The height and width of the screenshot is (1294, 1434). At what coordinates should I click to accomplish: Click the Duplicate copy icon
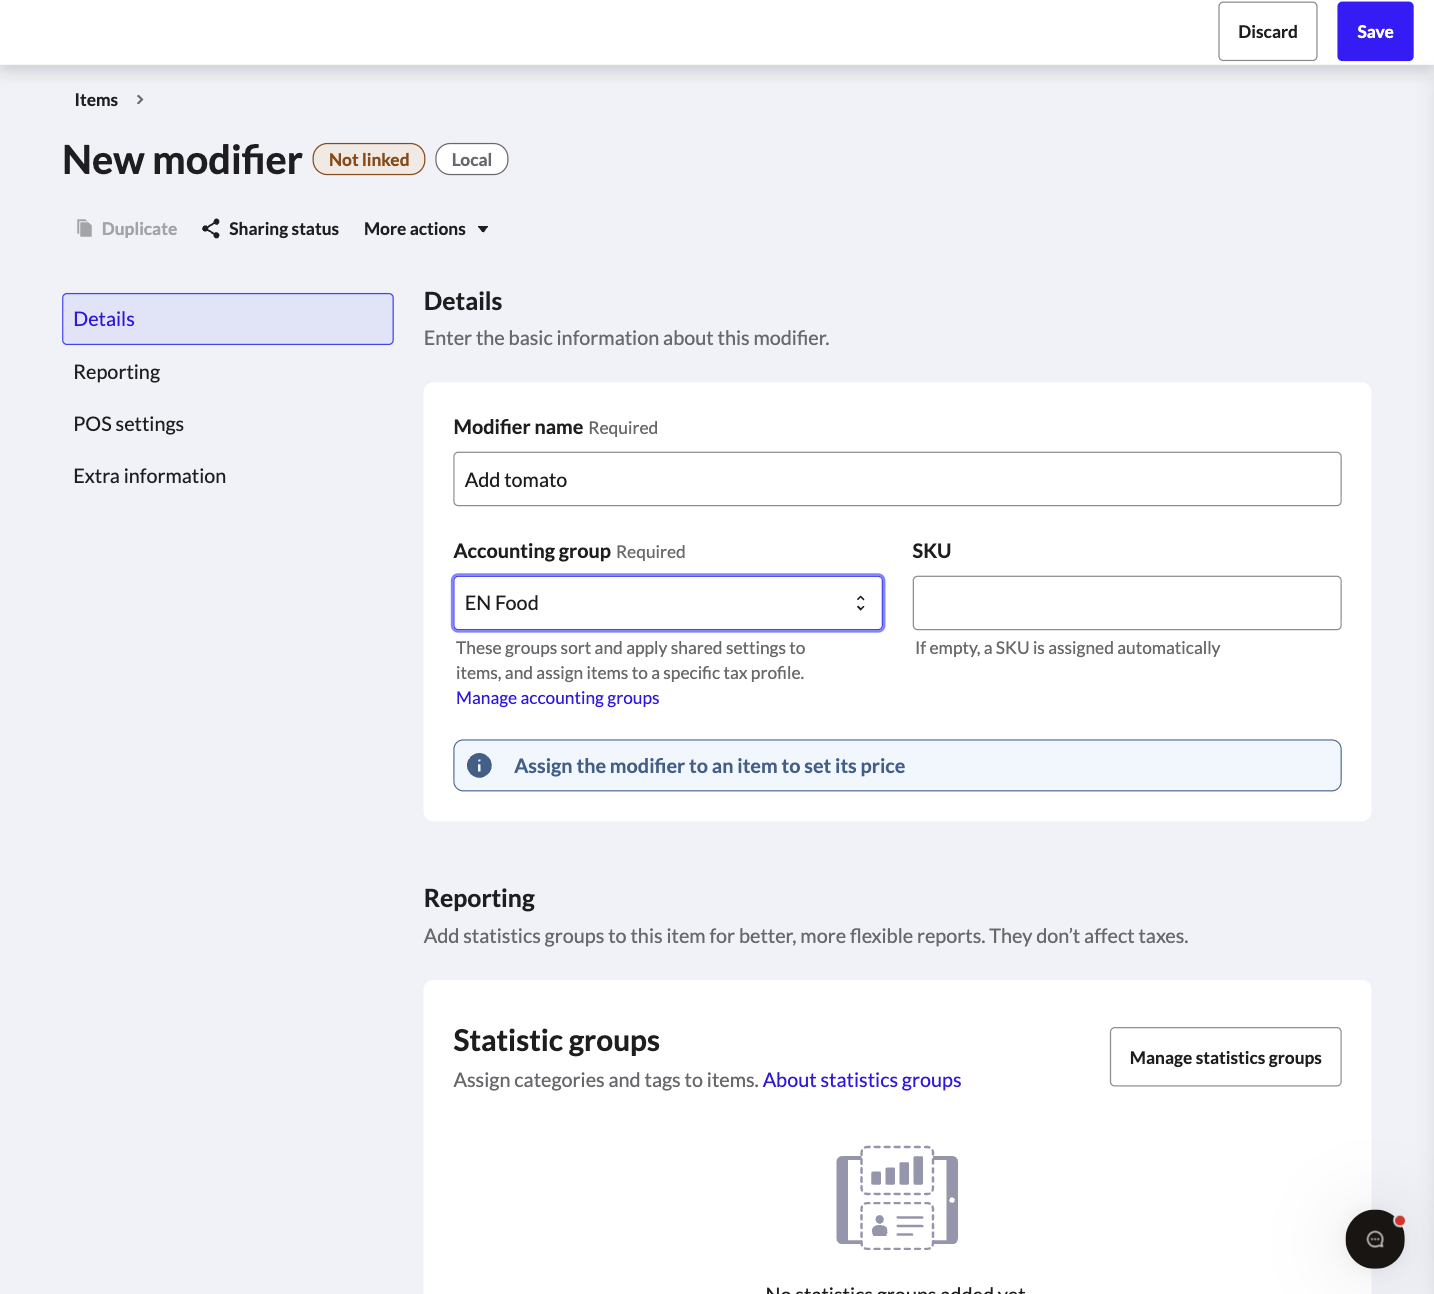click(85, 228)
